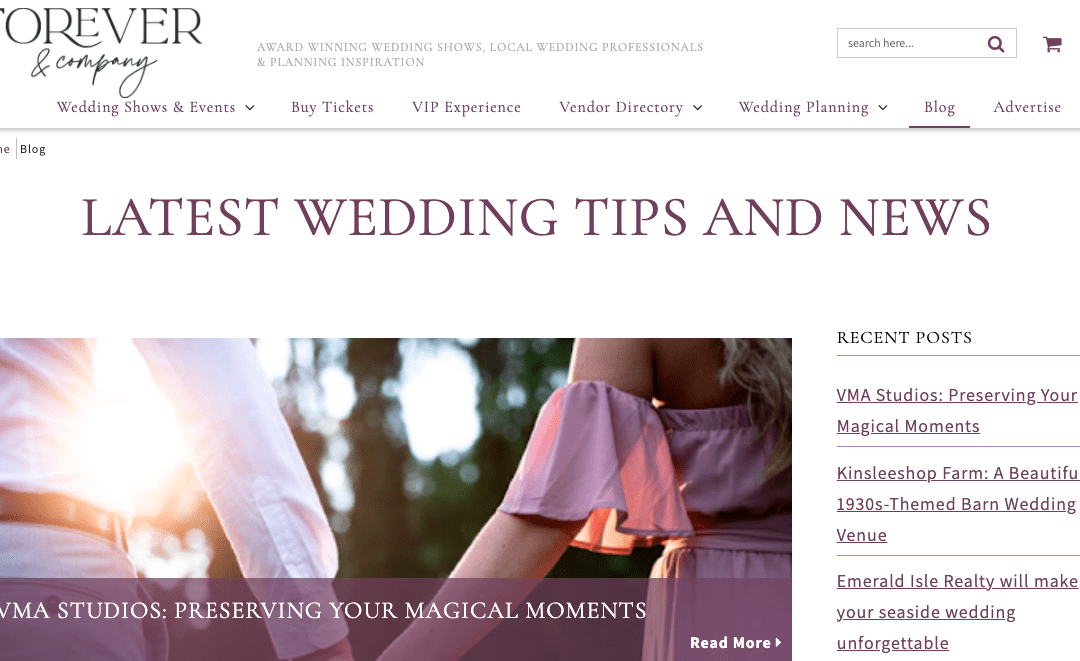Open the VMA Studios featured post title
Image resolution: width=1080 pixels, height=661 pixels.
click(322, 611)
